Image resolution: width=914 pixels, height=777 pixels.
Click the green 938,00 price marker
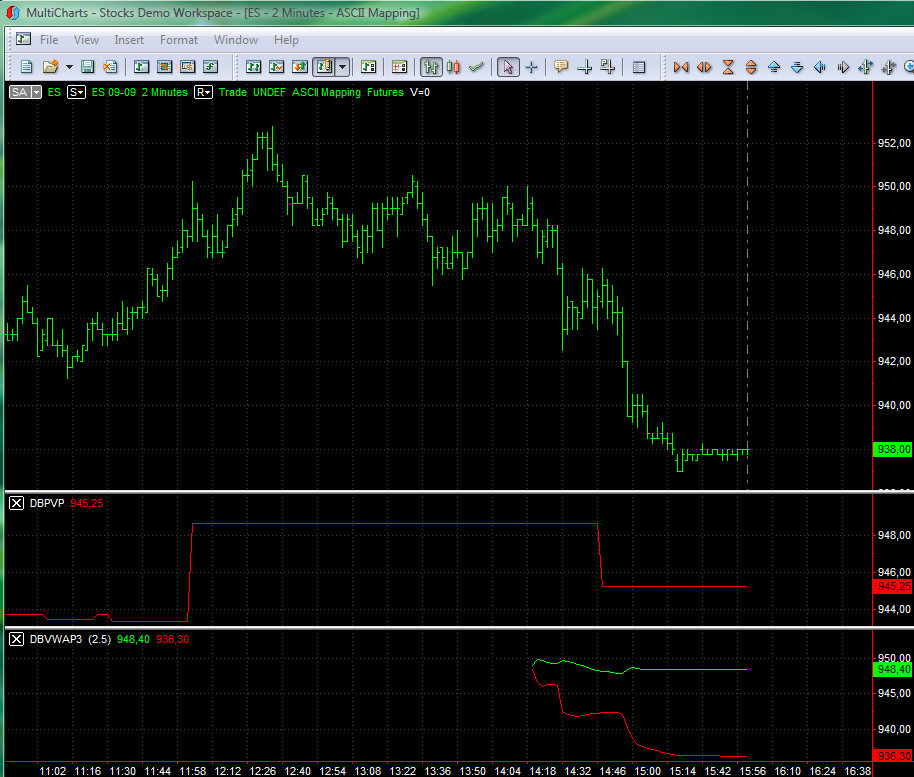893,449
